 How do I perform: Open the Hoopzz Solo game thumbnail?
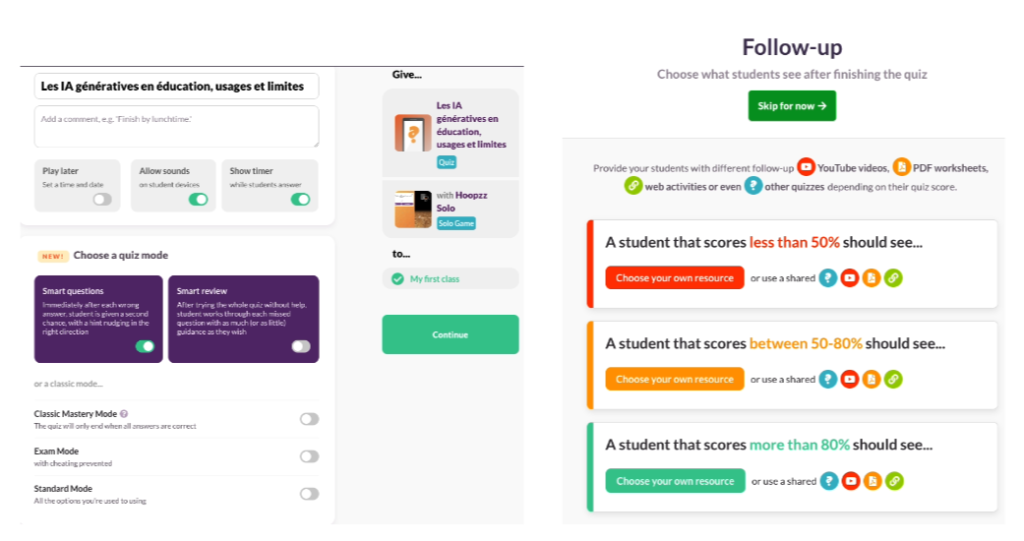pyautogui.click(x=412, y=208)
